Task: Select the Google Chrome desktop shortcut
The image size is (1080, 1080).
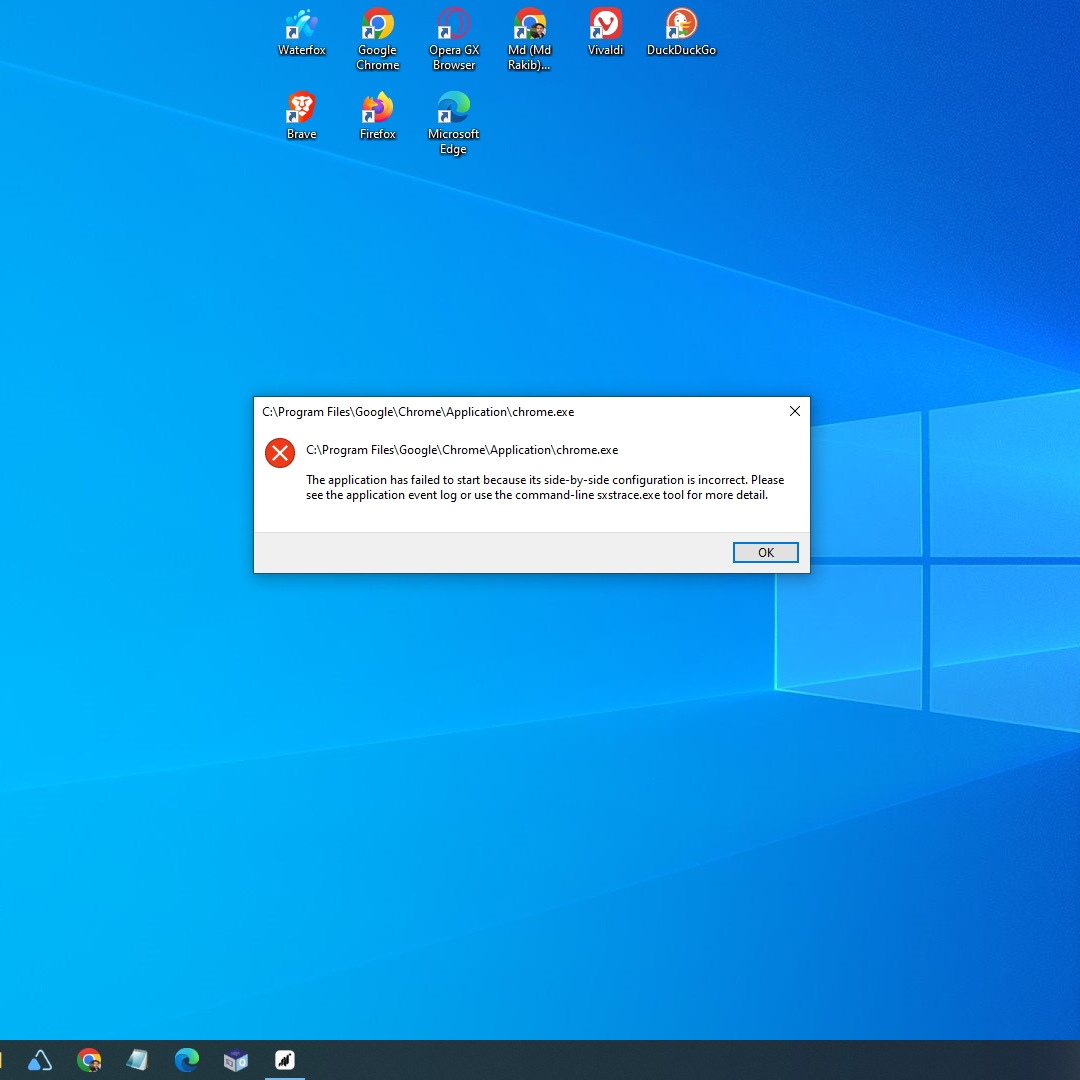Action: 377,39
